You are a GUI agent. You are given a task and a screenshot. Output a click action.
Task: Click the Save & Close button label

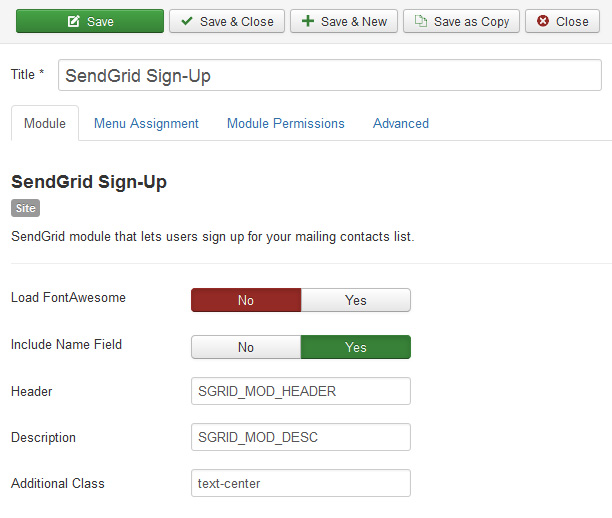click(x=237, y=21)
